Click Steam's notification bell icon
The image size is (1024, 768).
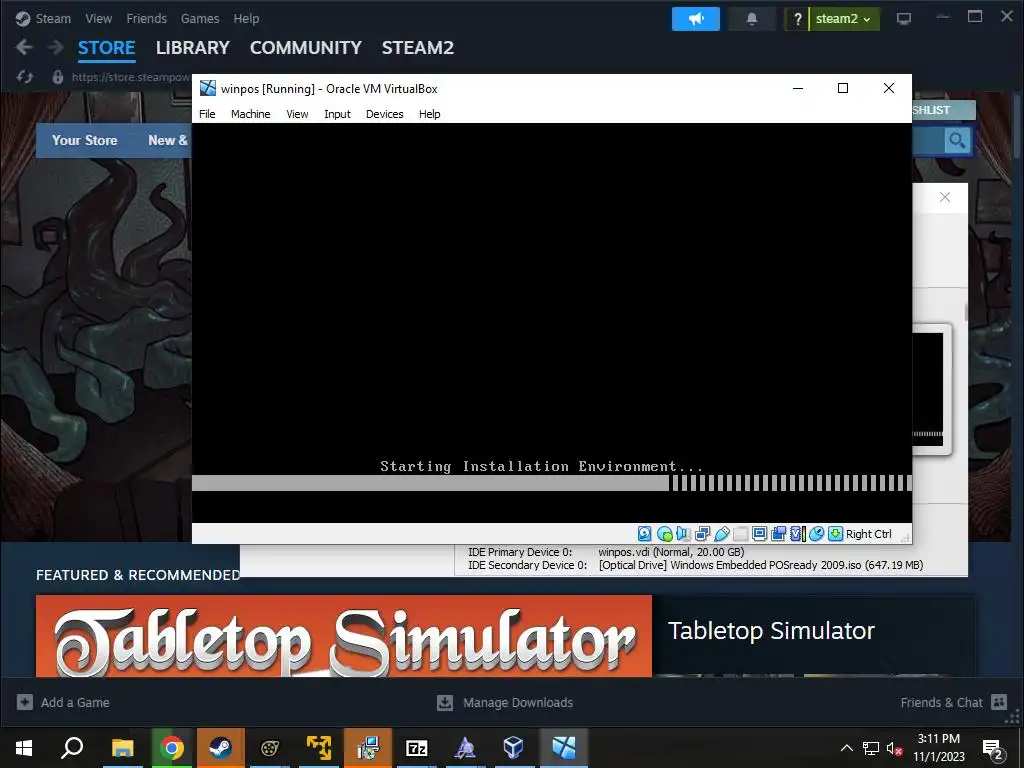(x=752, y=19)
